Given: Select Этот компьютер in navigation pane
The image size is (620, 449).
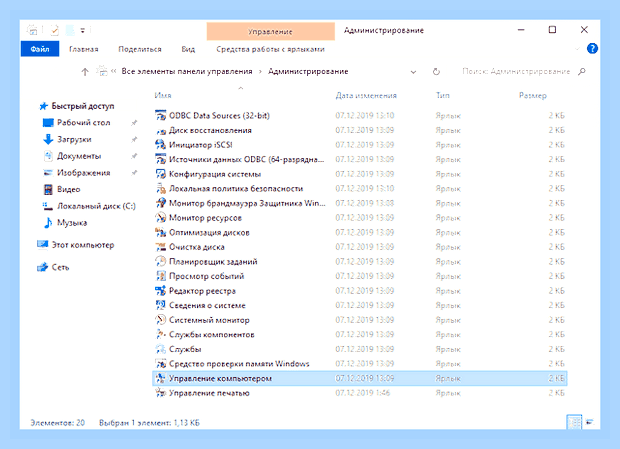Looking at the screenshot, I should pyautogui.click(x=83, y=245).
